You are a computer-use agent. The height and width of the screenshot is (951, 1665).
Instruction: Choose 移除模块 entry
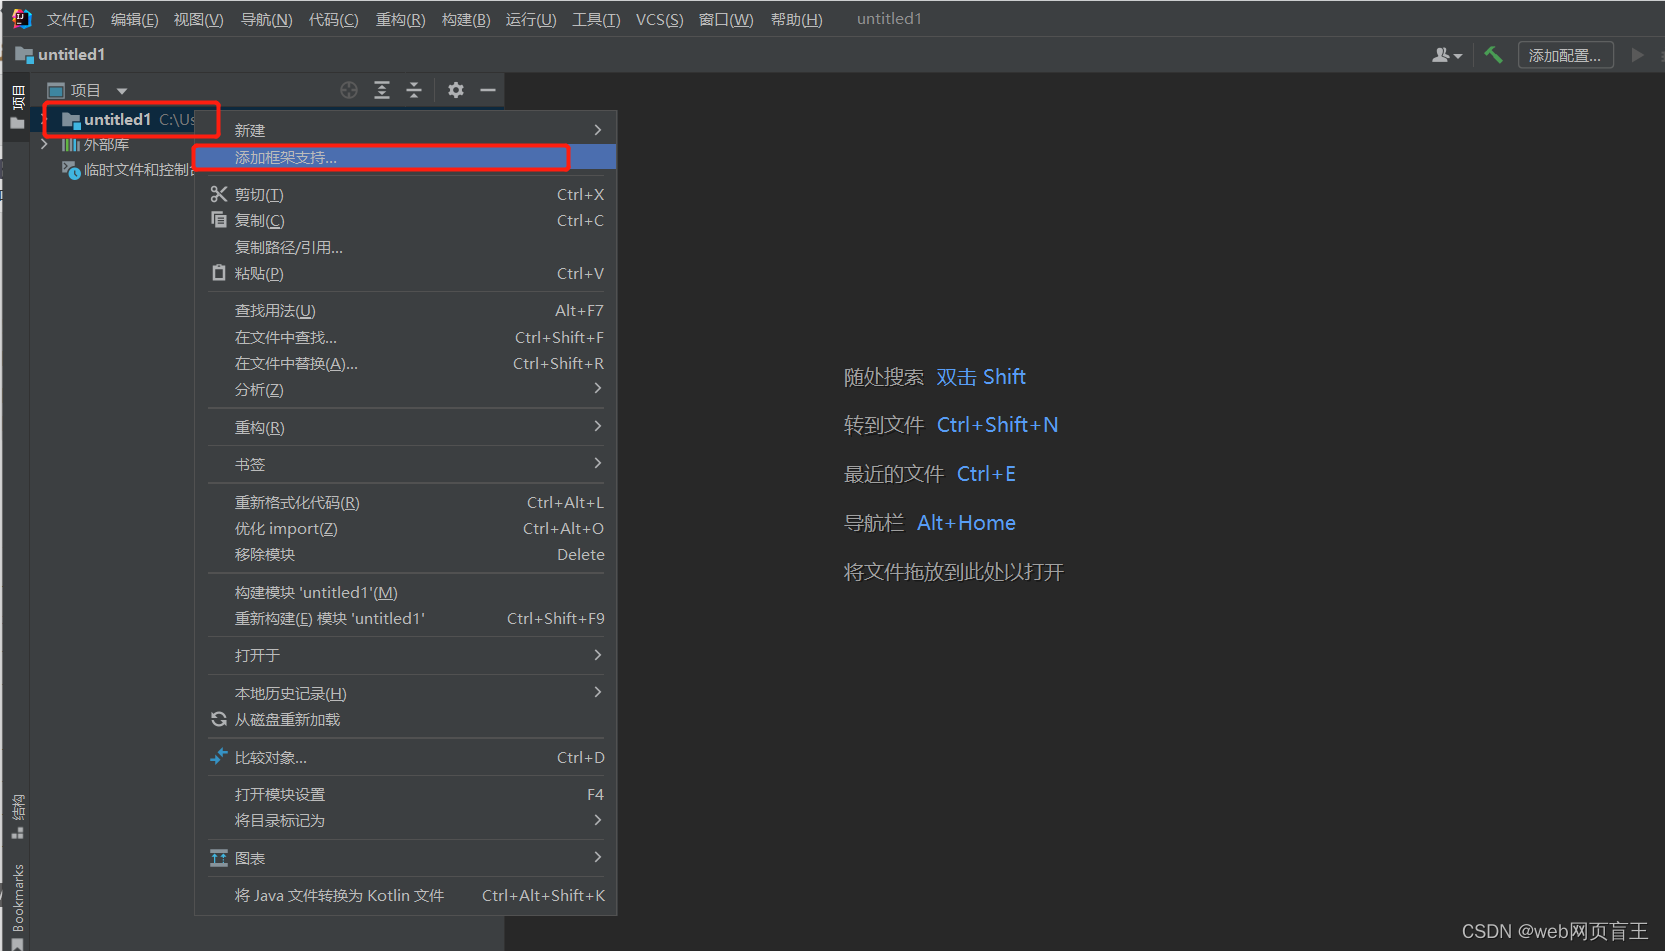click(x=405, y=554)
